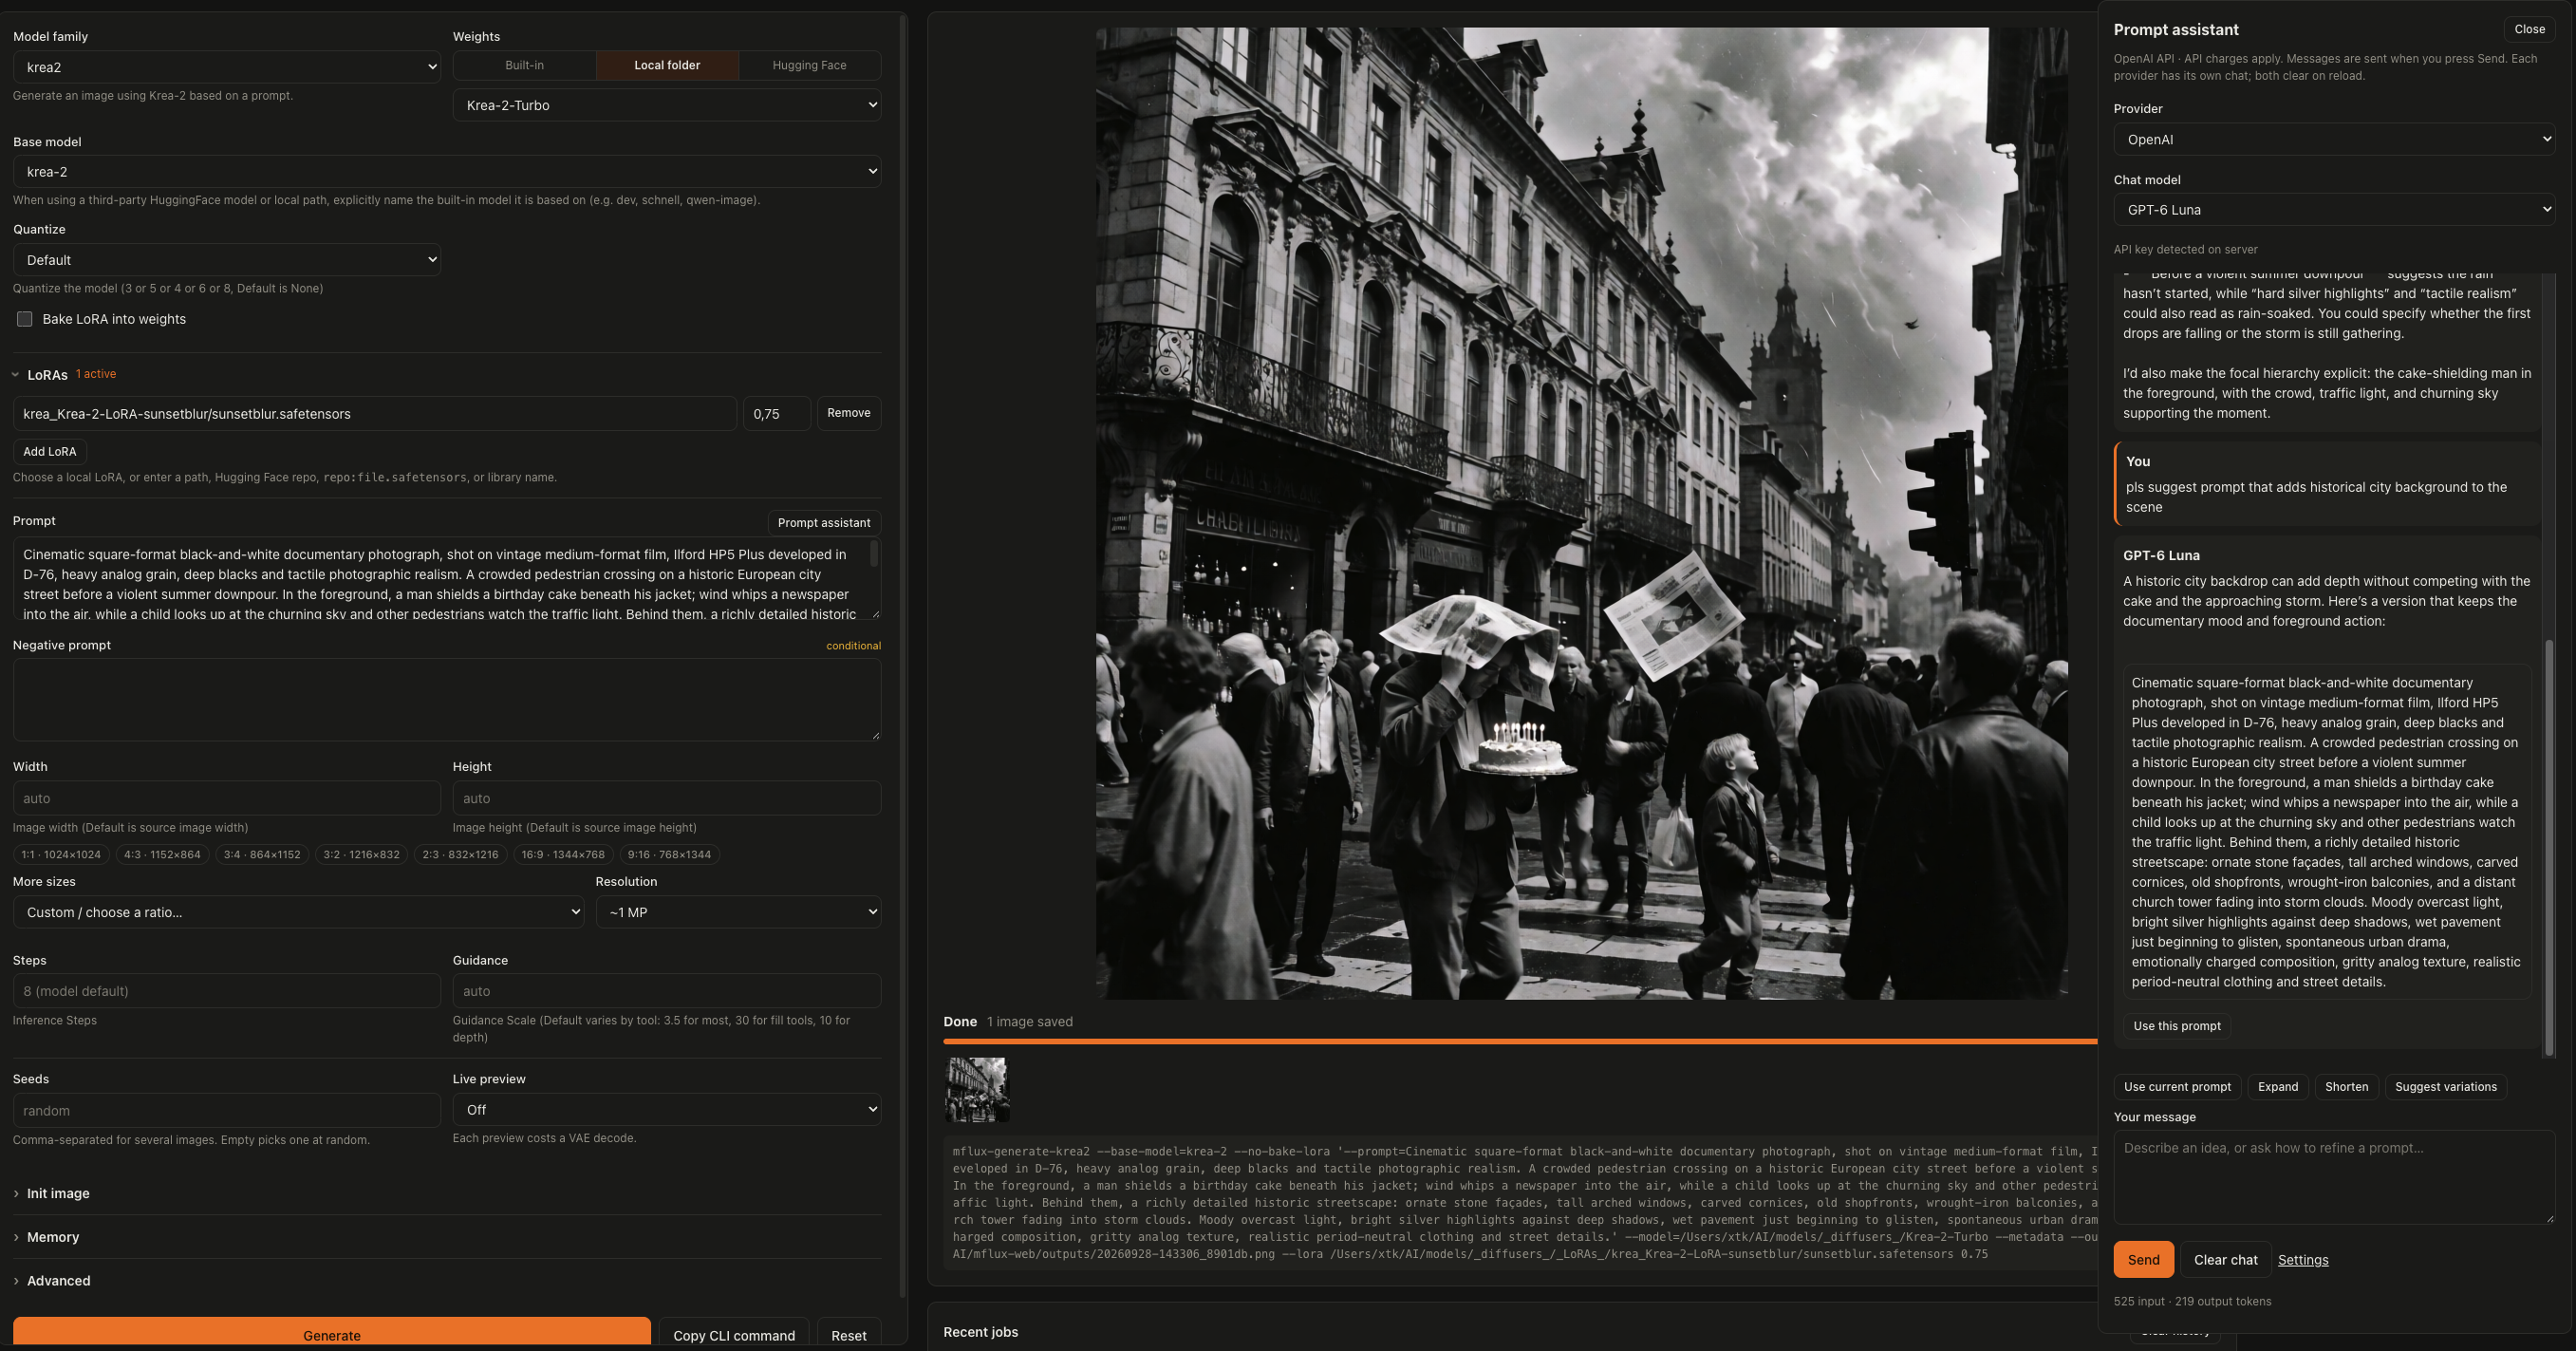Click the Generate button

pyautogui.click(x=331, y=1334)
